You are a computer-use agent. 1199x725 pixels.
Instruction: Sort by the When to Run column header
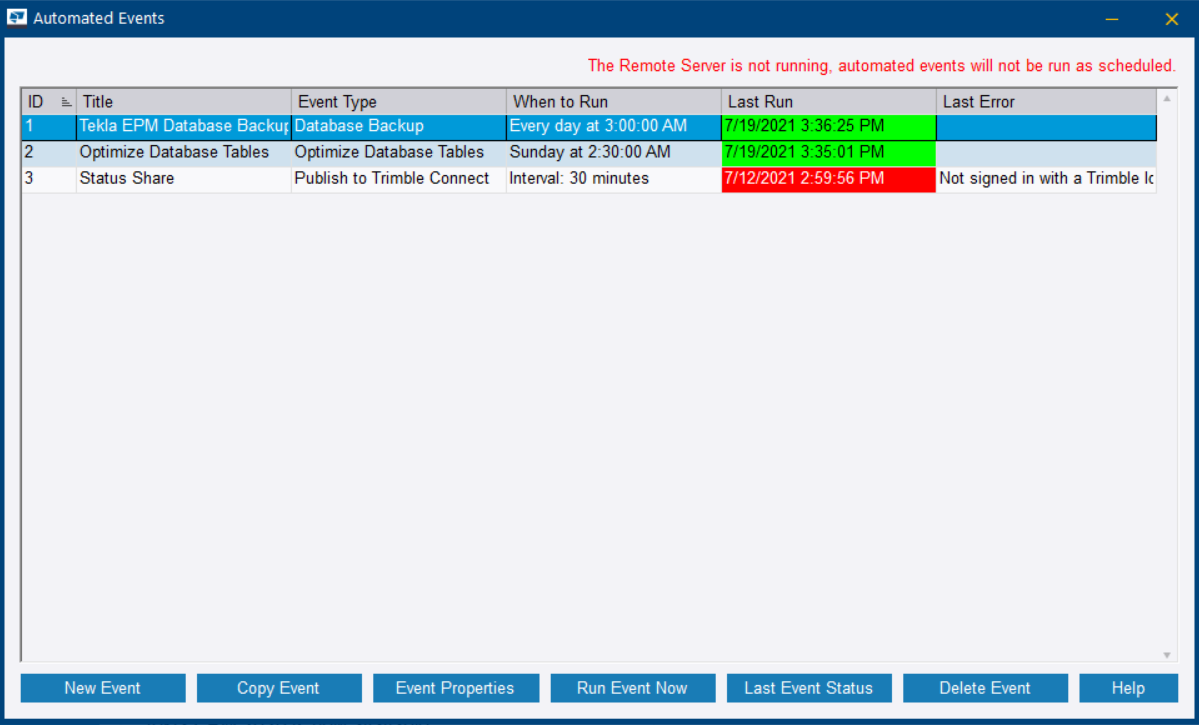click(x=613, y=102)
